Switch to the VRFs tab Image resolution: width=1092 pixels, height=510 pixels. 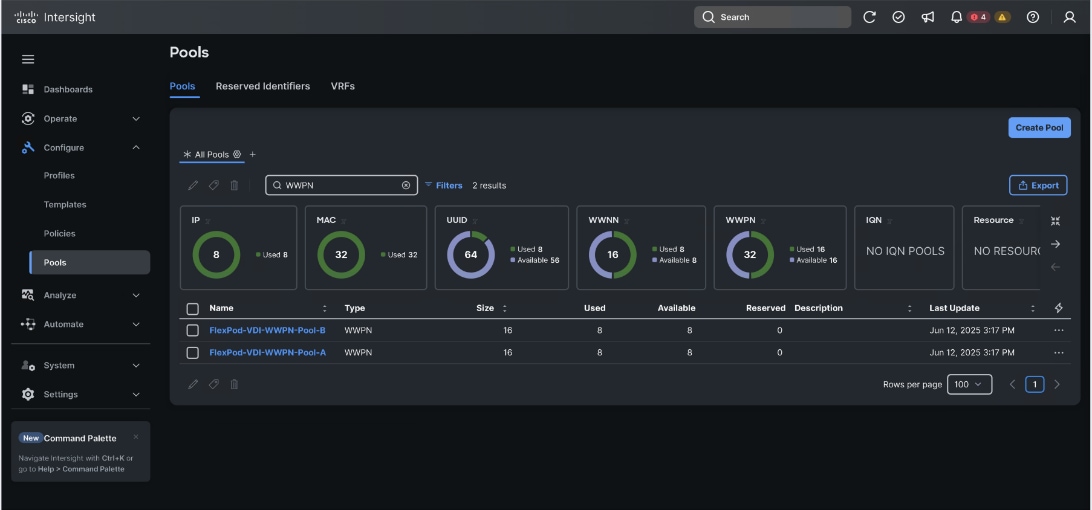[x=343, y=86]
